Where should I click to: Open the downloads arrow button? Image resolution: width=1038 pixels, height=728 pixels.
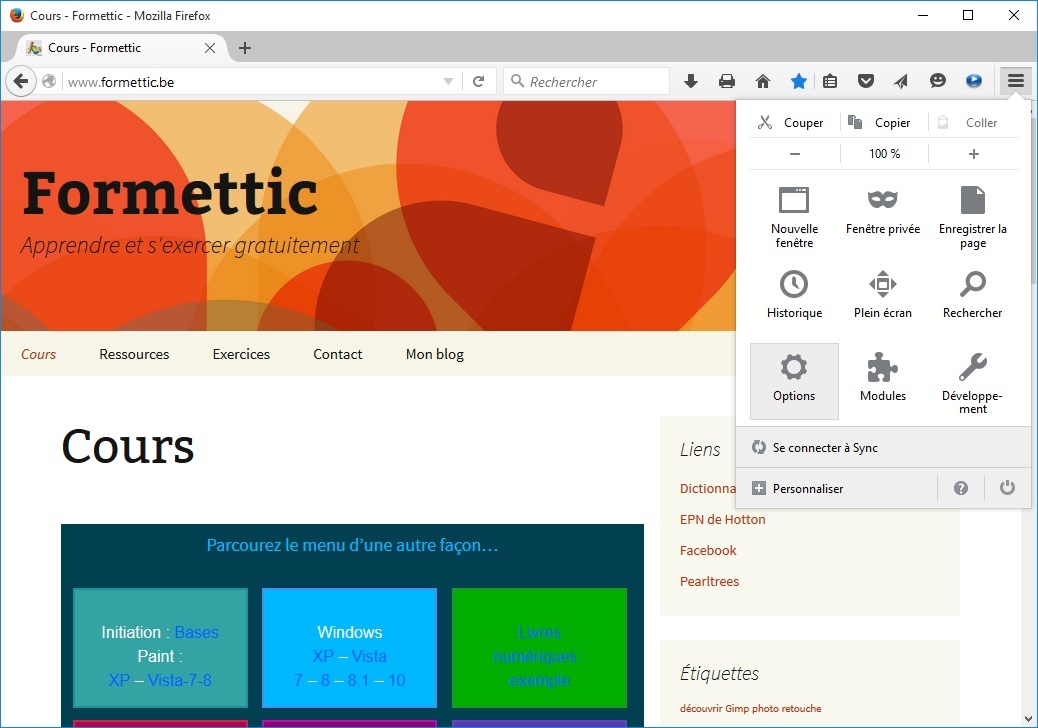coord(690,81)
